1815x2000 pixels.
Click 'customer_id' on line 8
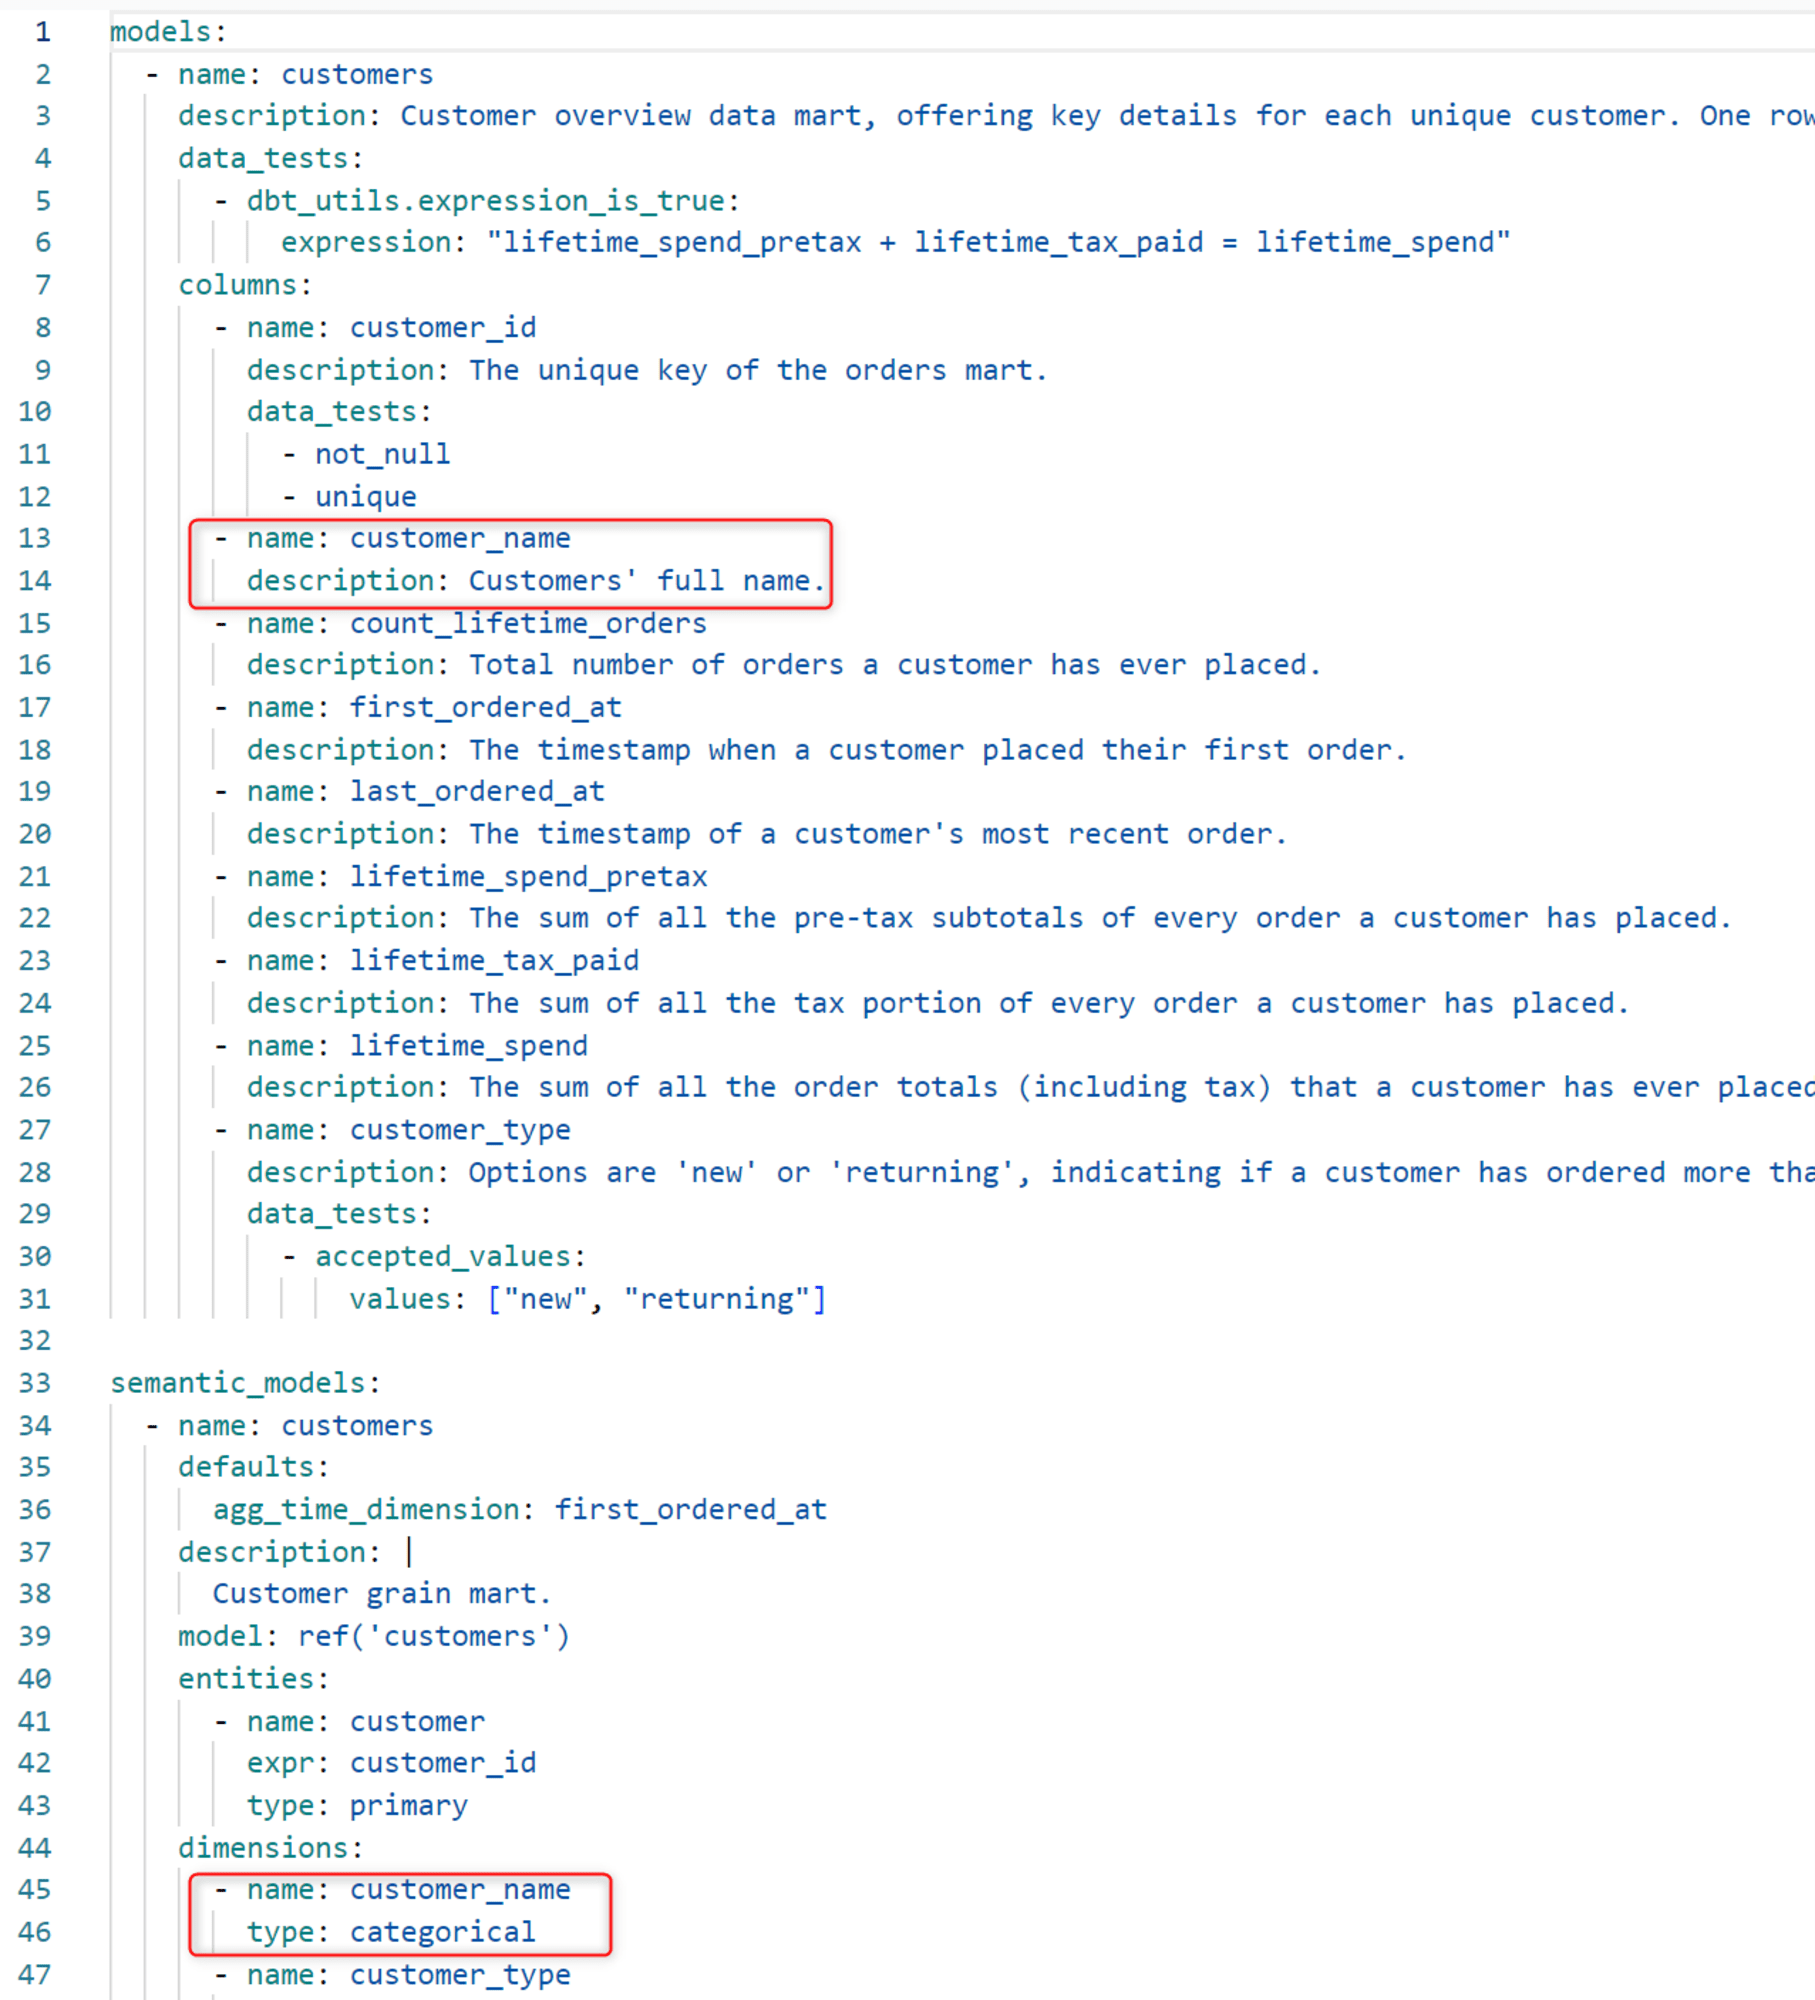pos(443,328)
